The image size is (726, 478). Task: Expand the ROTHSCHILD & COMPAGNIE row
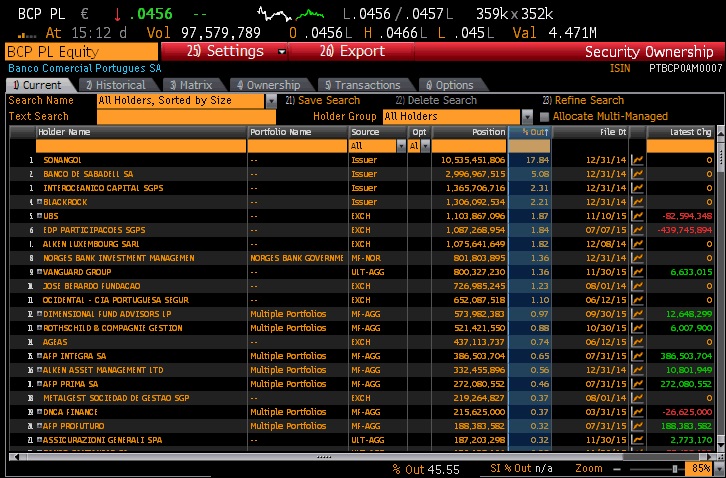[x=39, y=328]
